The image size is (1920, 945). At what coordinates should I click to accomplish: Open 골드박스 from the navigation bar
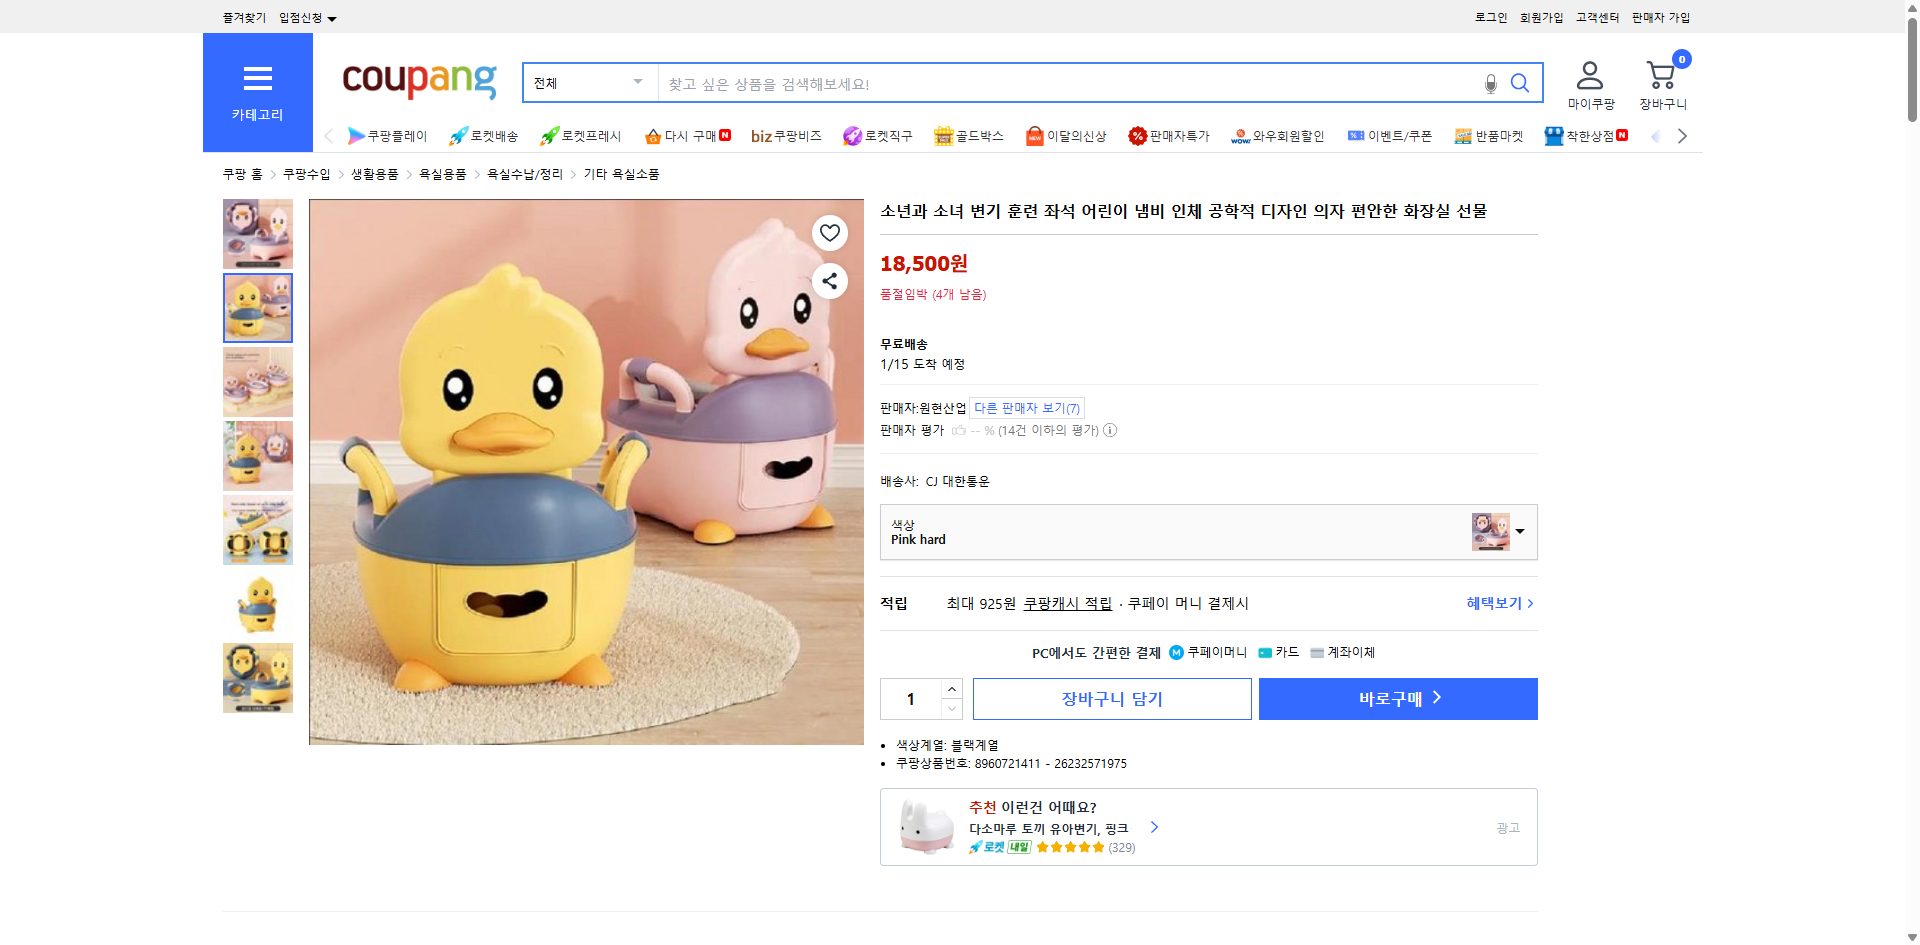click(x=968, y=136)
